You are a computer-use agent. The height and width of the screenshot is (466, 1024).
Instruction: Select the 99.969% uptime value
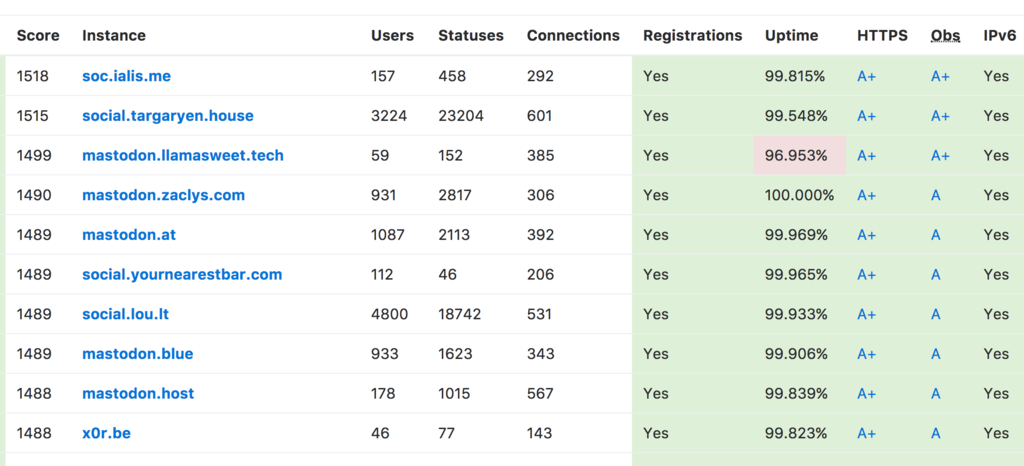[x=796, y=235]
